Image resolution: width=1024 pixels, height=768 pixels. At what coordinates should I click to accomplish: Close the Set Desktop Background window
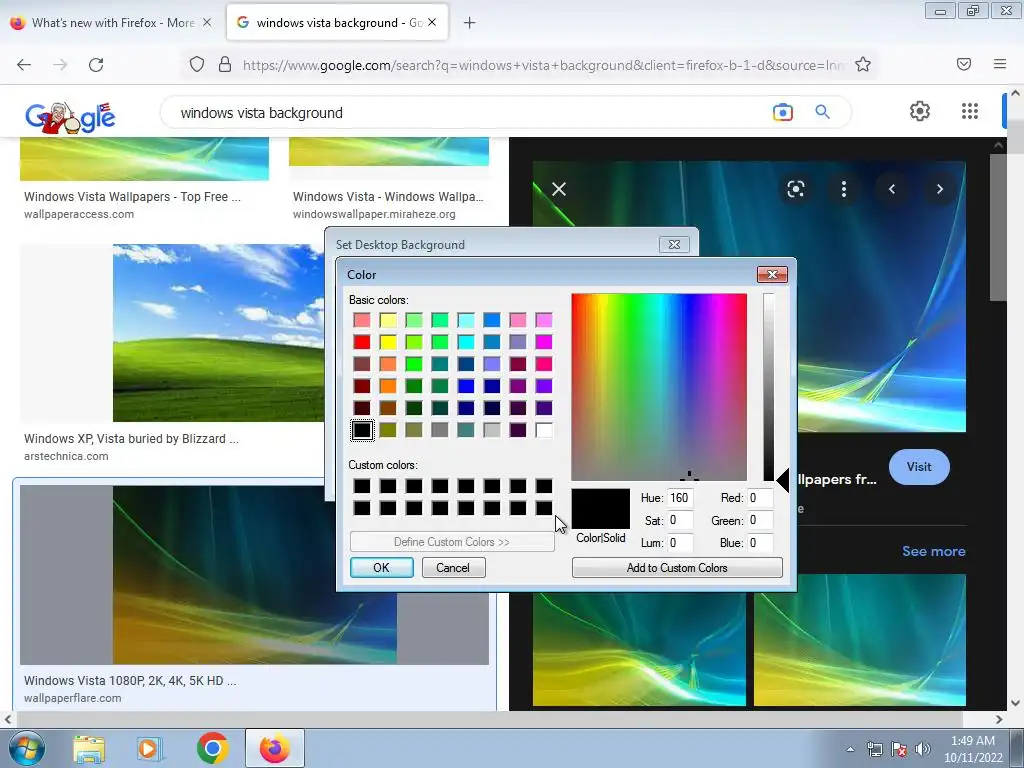674,245
